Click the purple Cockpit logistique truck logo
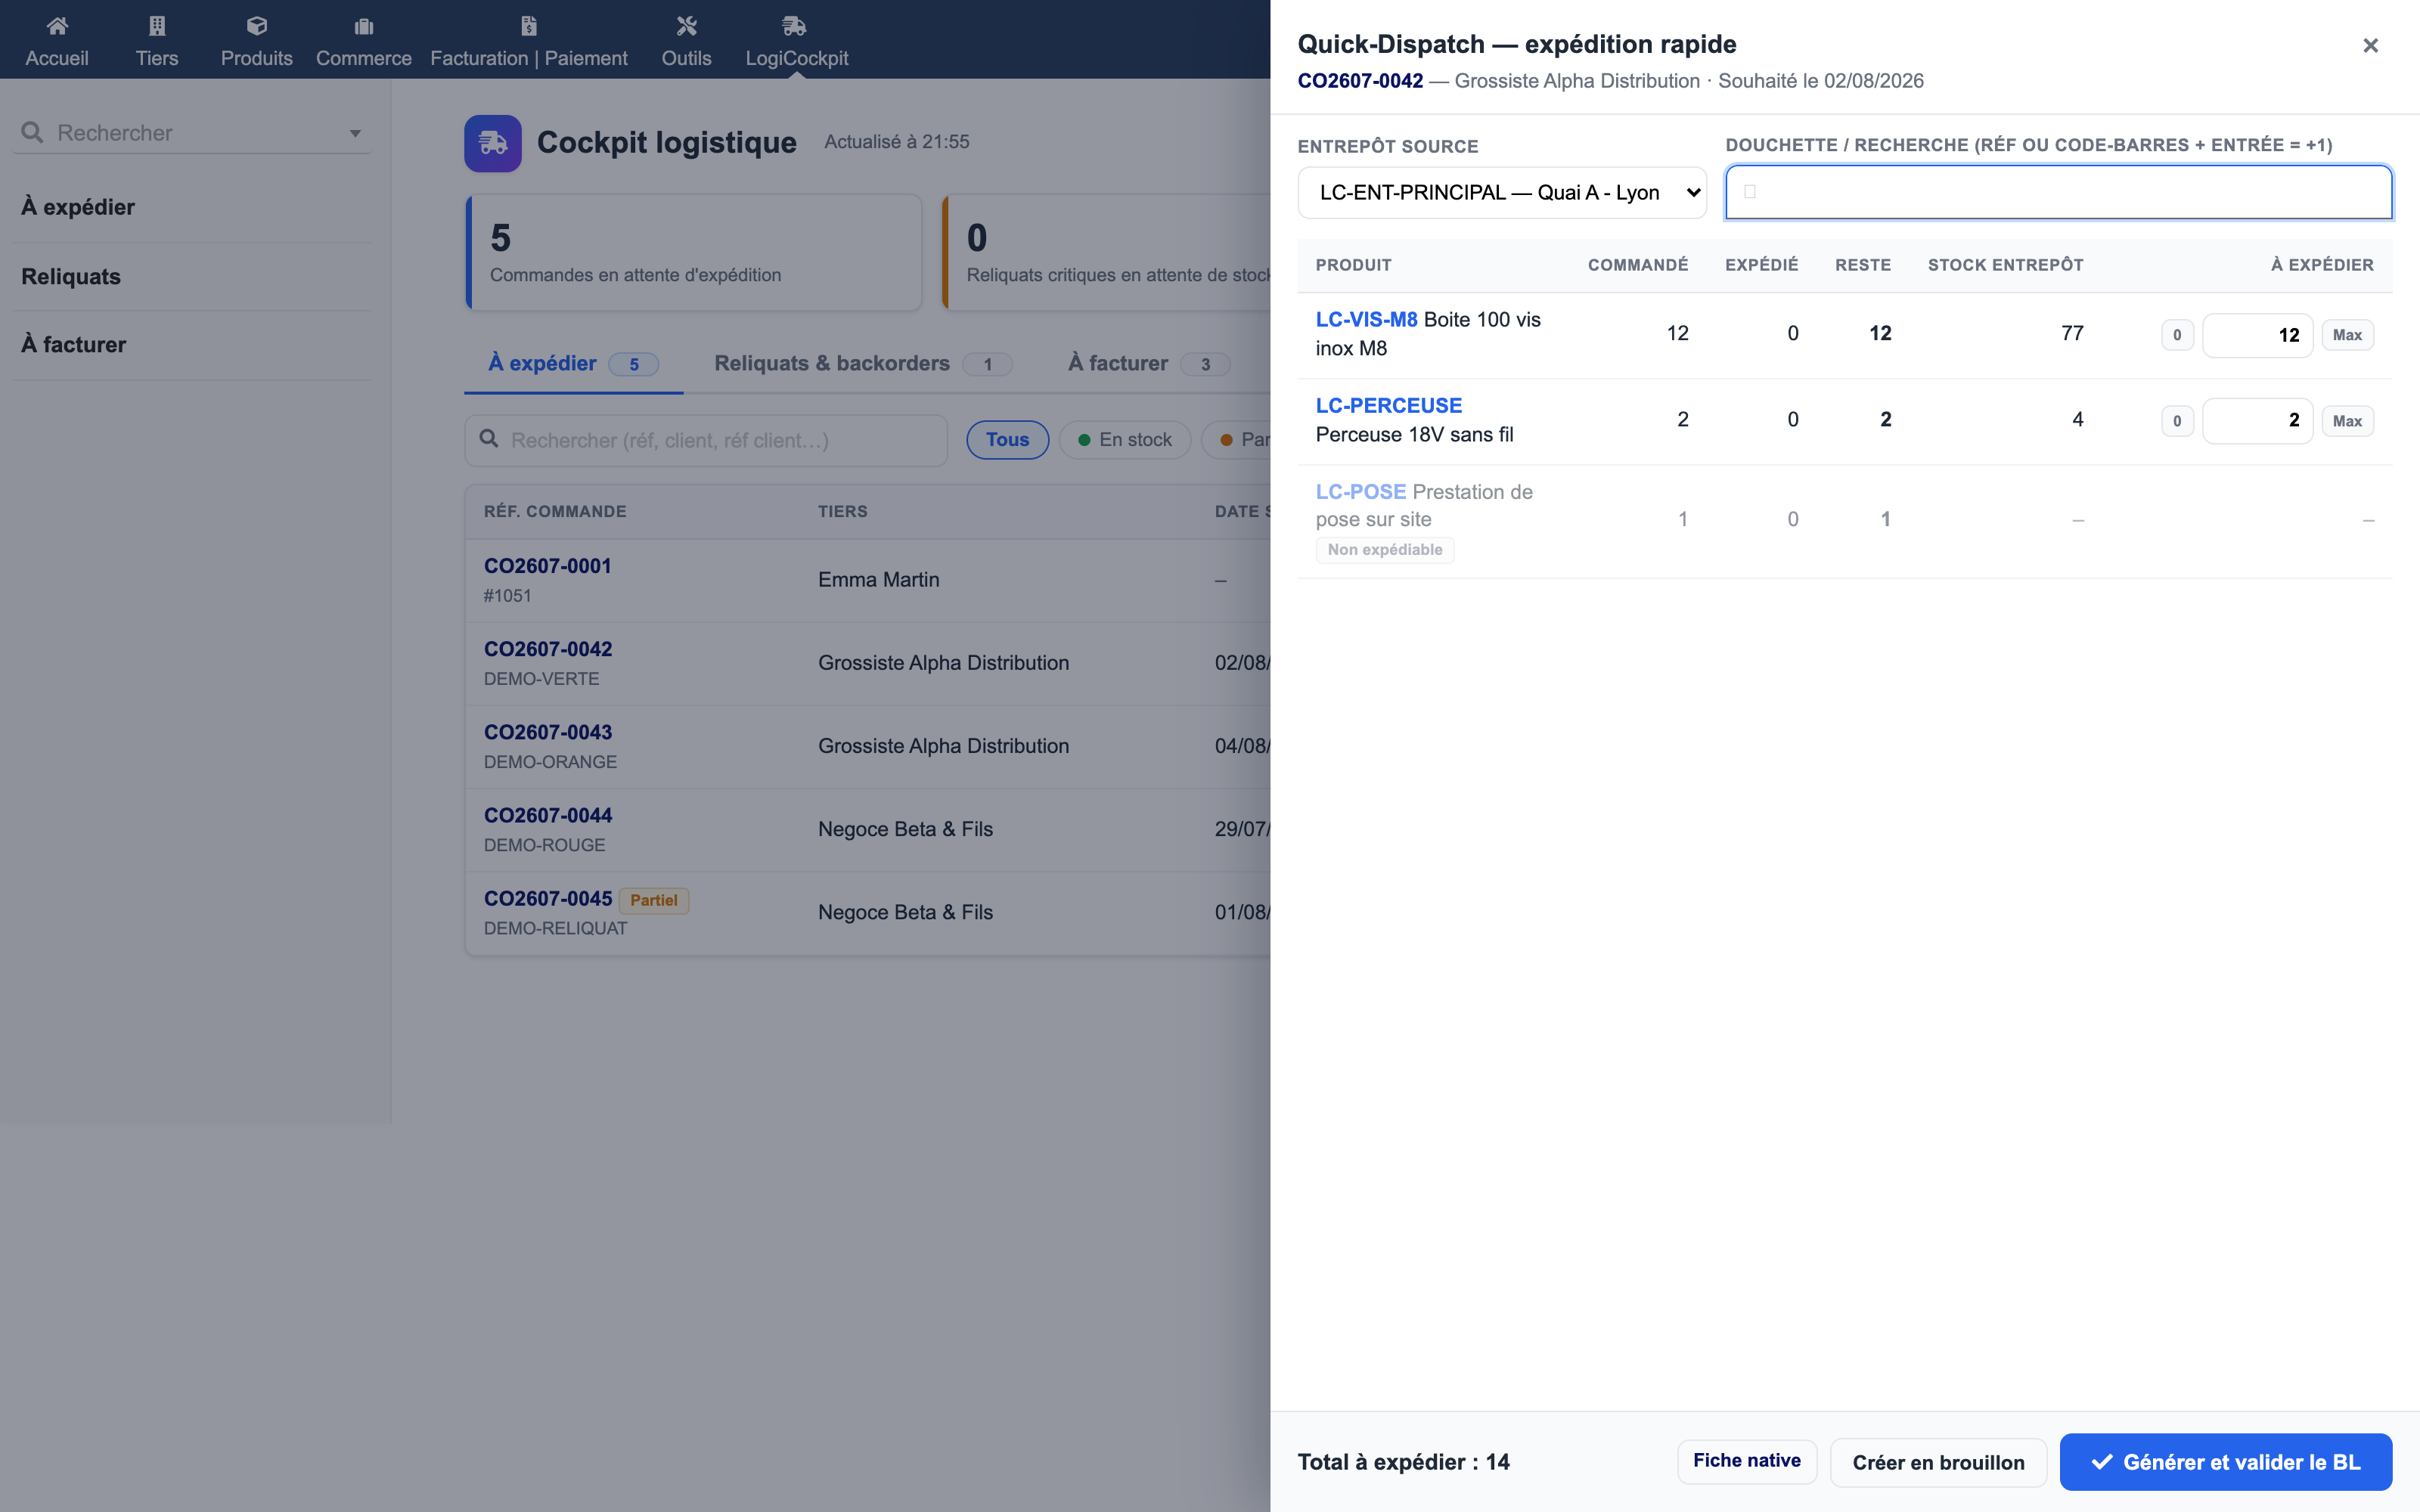2420x1512 pixels. 493,143
